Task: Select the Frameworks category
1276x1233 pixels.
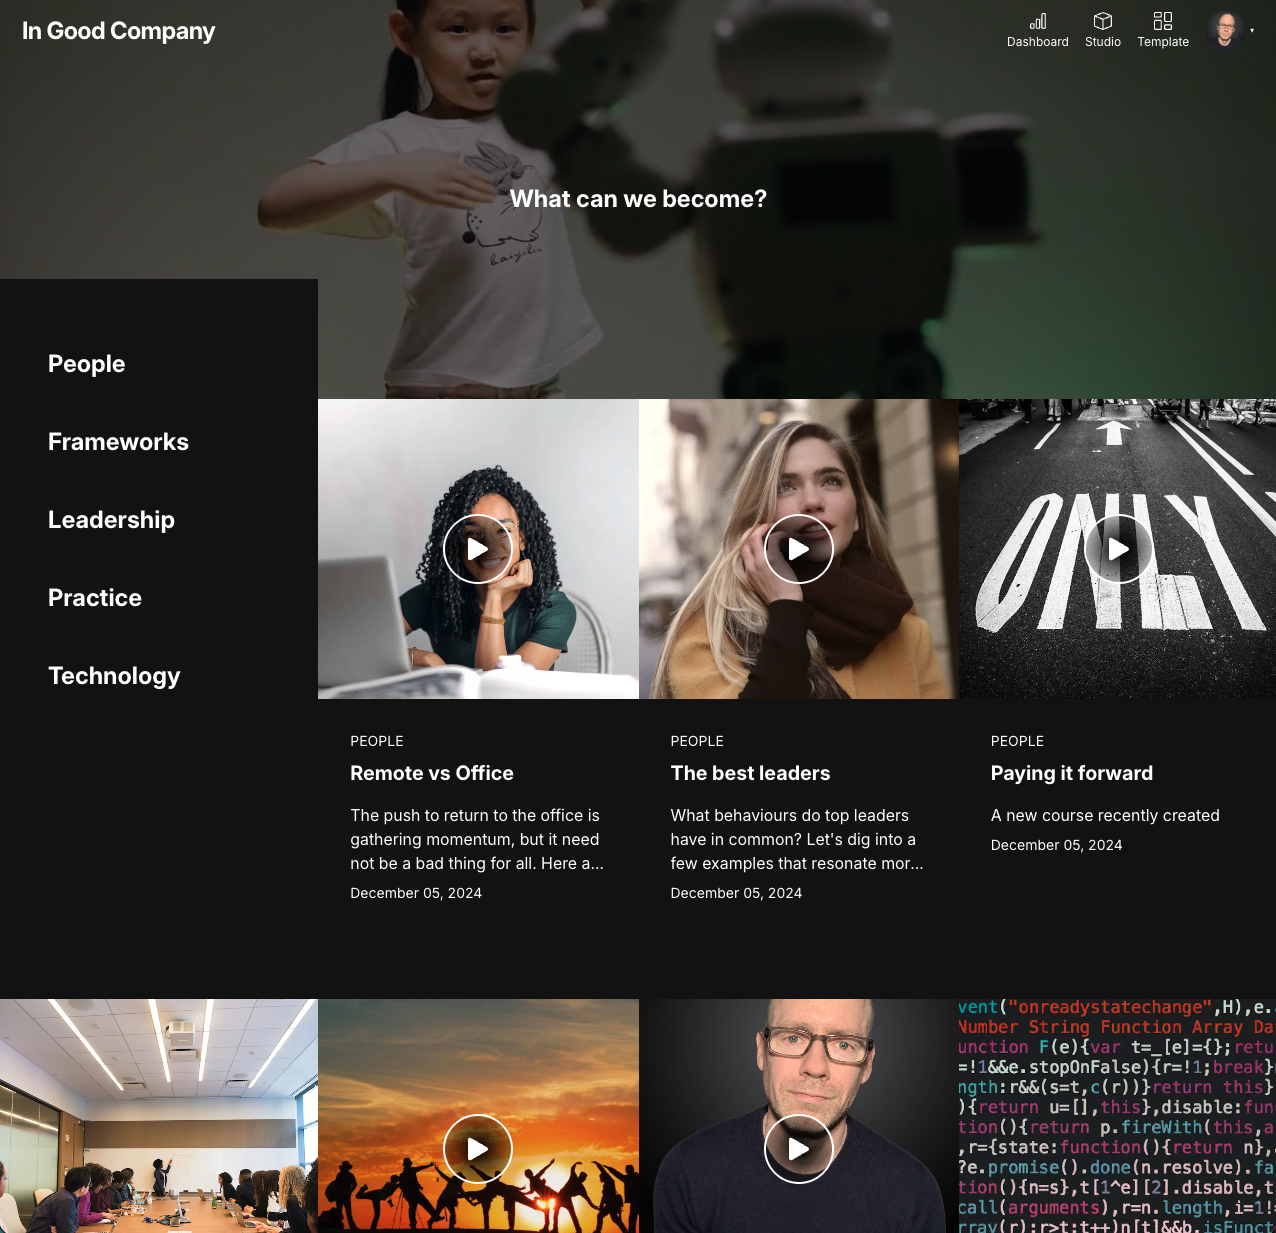Action: pos(118,442)
